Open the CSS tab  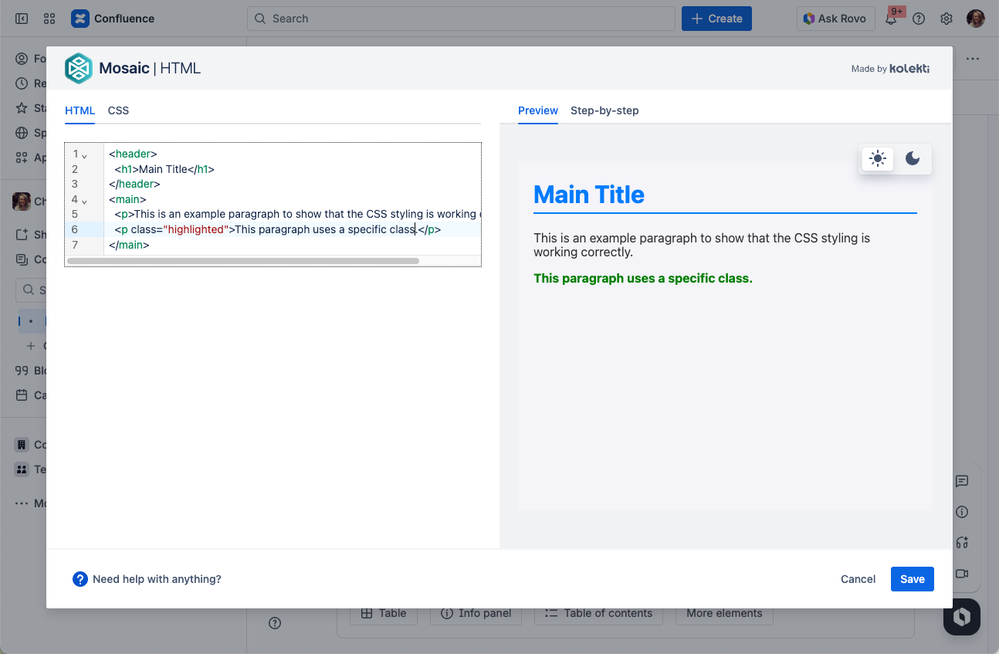(x=118, y=110)
